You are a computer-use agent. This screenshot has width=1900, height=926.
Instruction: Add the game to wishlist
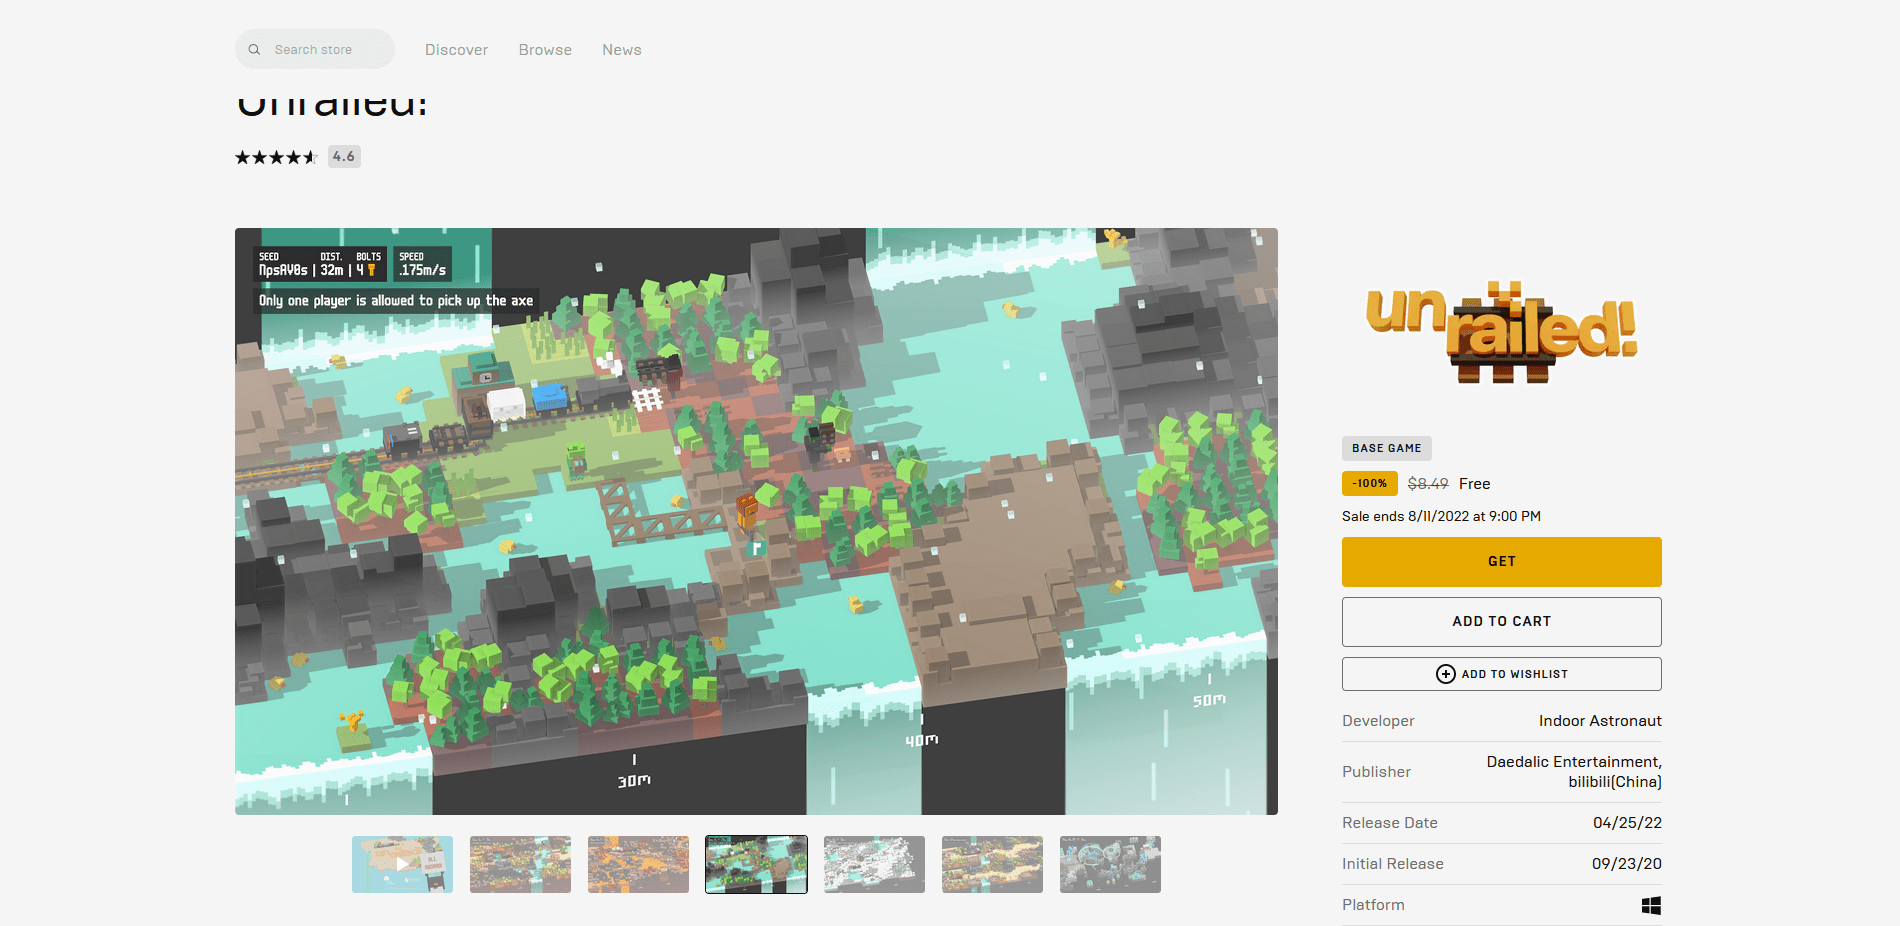pyautogui.click(x=1502, y=674)
